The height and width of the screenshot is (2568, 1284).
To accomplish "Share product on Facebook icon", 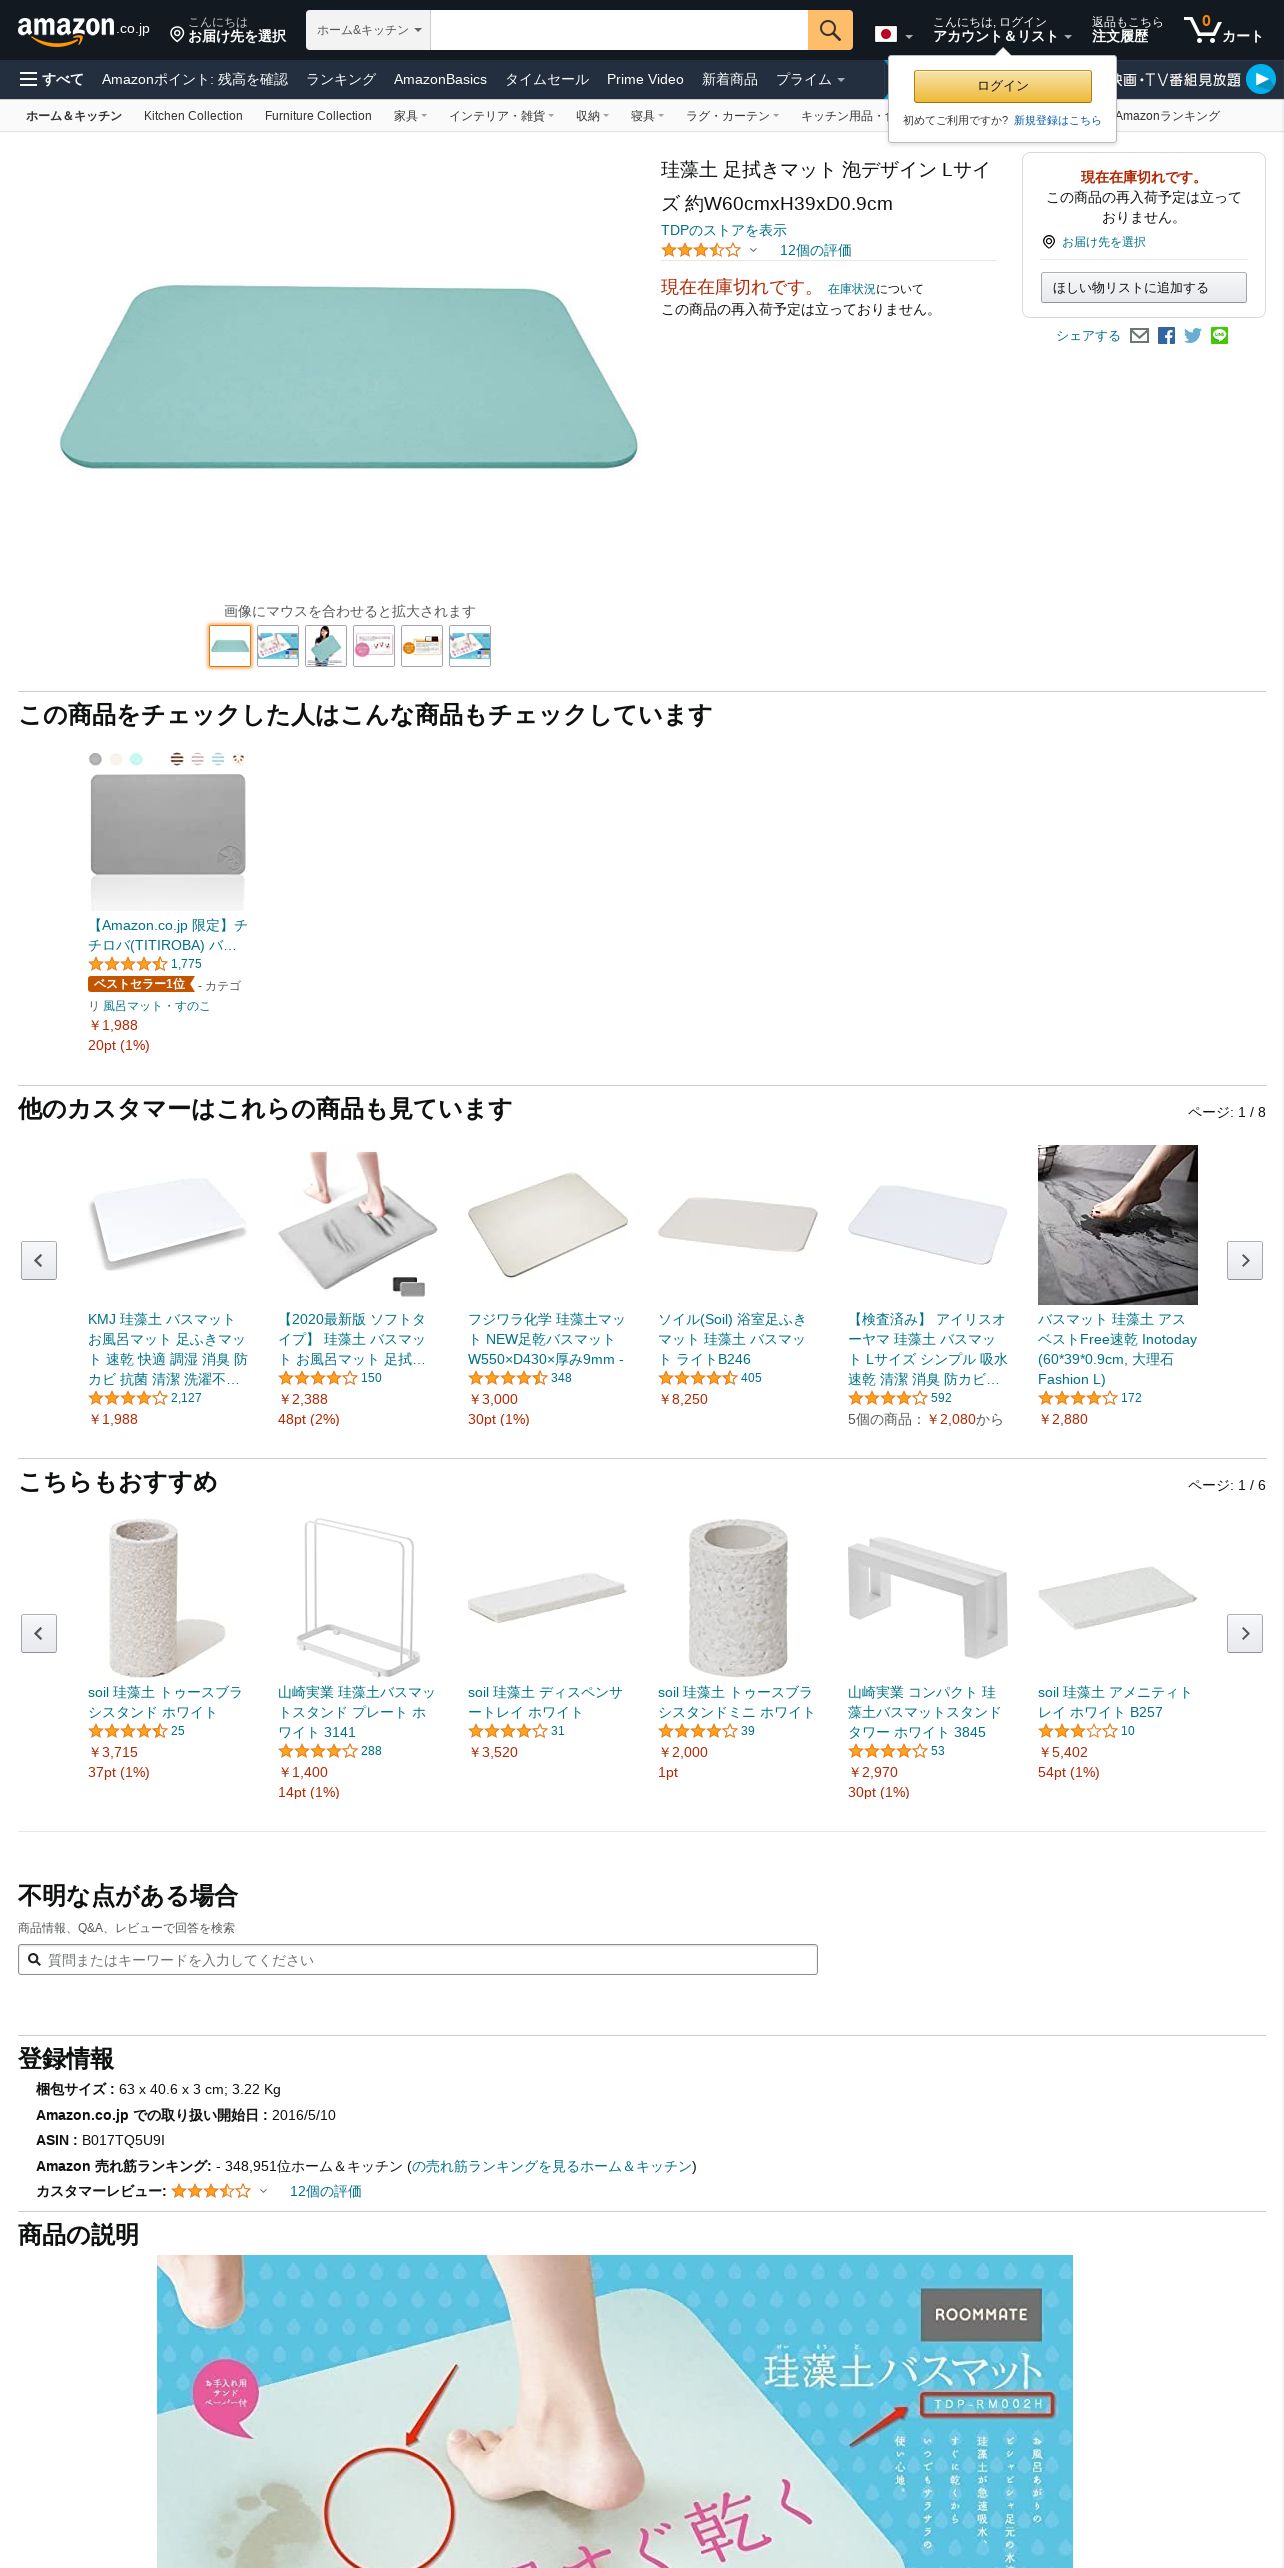I will coord(1166,336).
